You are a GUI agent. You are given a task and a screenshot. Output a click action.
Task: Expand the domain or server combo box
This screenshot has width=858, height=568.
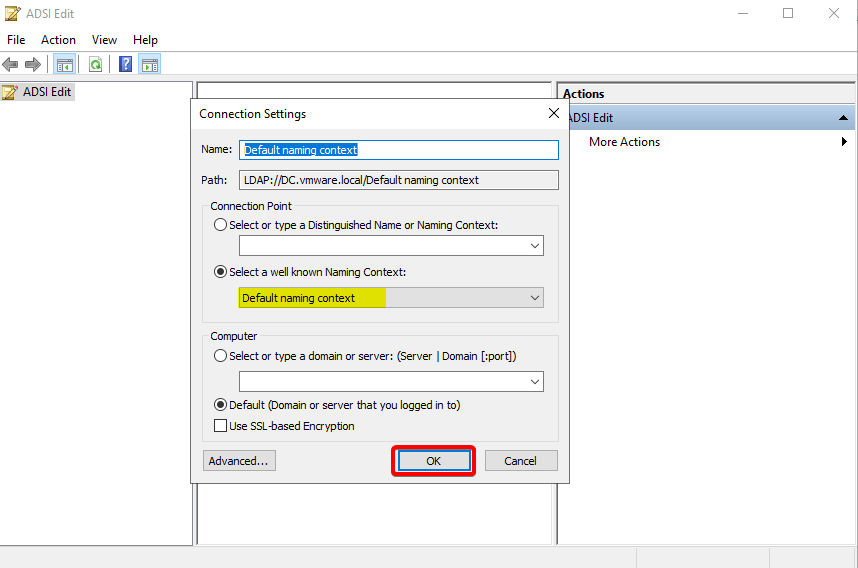coord(535,381)
